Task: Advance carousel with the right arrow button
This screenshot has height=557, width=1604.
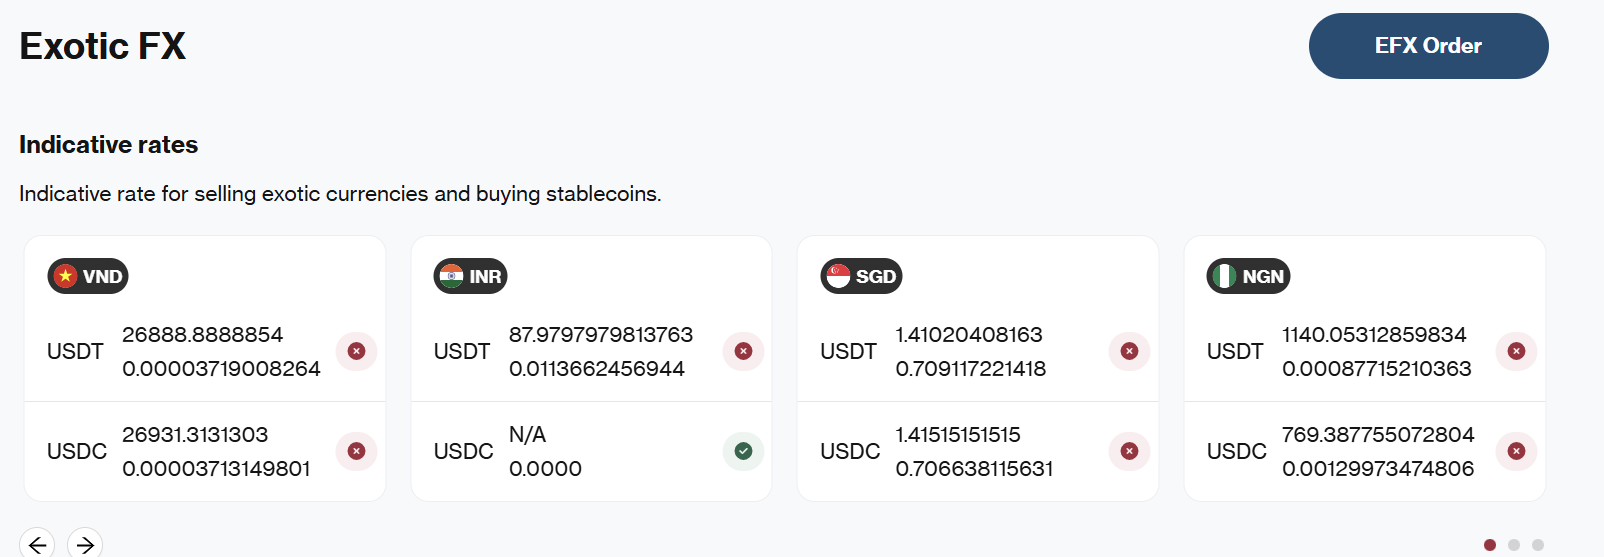Action: (85, 544)
